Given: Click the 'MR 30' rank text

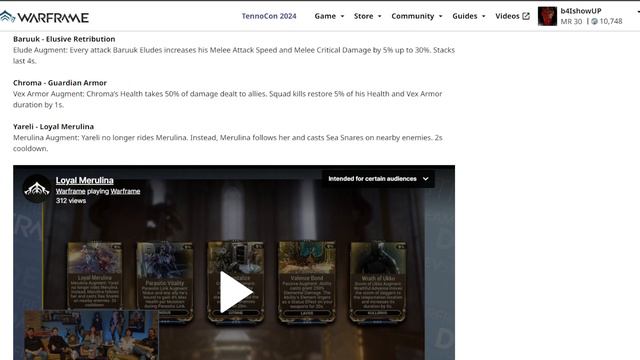Looking at the screenshot, I should coord(571,21).
